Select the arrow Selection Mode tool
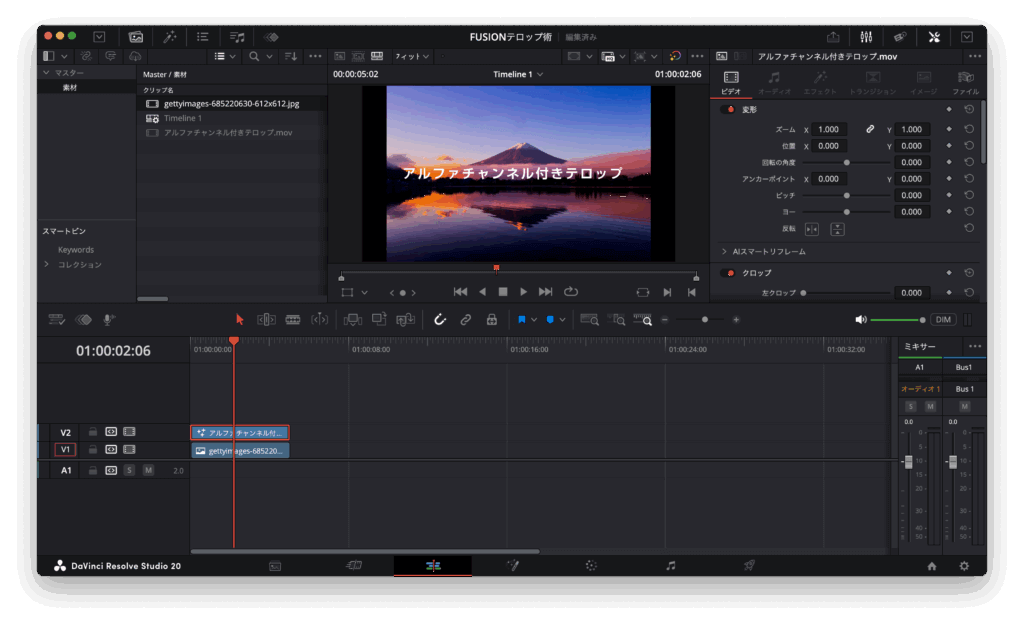This screenshot has height=625, width=1024. tap(239, 320)
